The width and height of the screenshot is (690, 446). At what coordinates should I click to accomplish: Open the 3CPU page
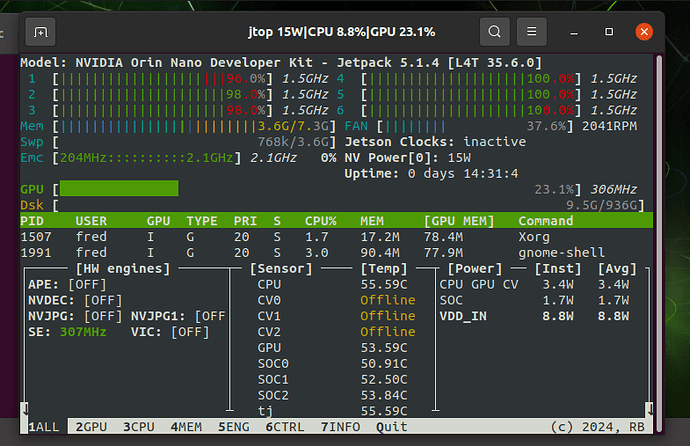[x=139, y=427]
